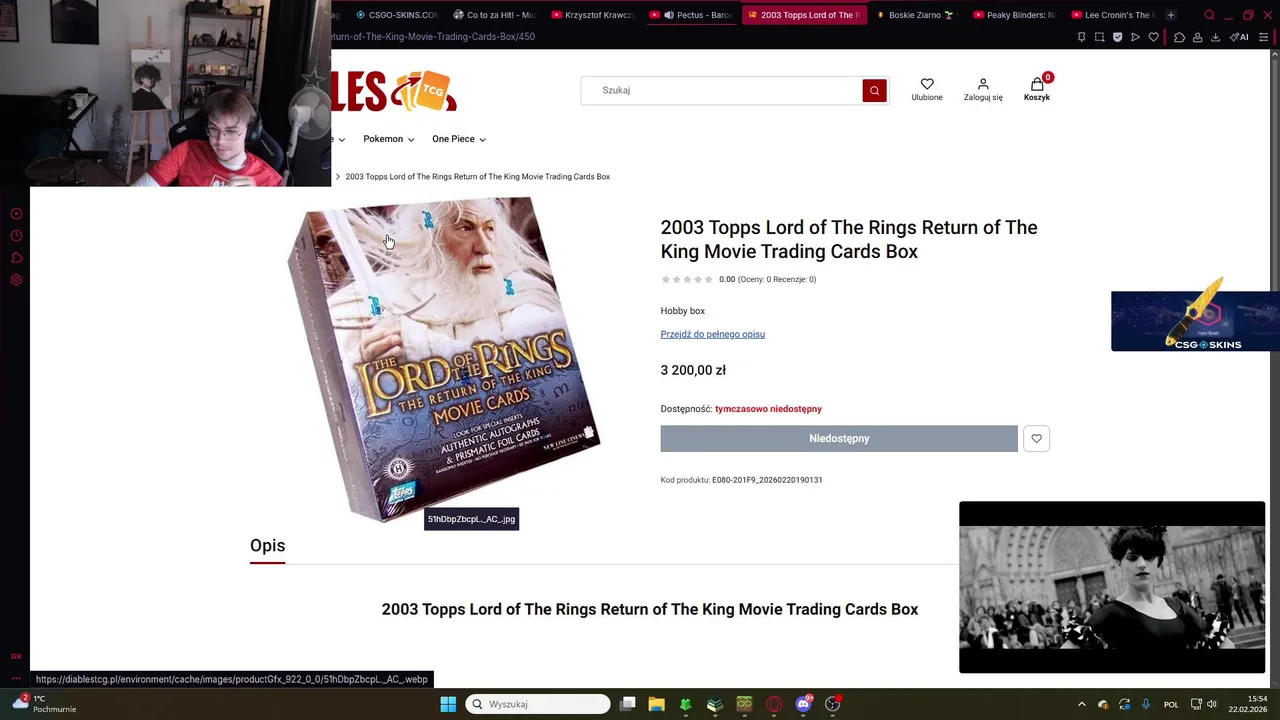
Task: Open the browser AI assistant icon
Action: [x=1239, y=37]
